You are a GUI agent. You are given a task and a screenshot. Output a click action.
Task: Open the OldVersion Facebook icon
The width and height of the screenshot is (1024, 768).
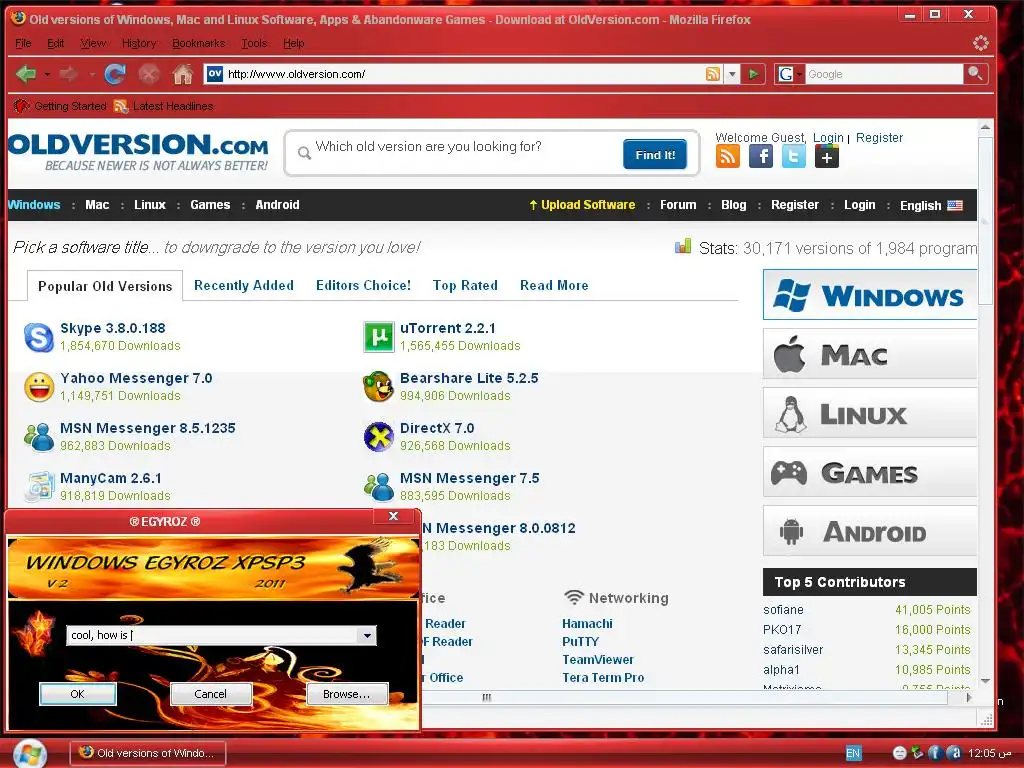click(761, 157)
